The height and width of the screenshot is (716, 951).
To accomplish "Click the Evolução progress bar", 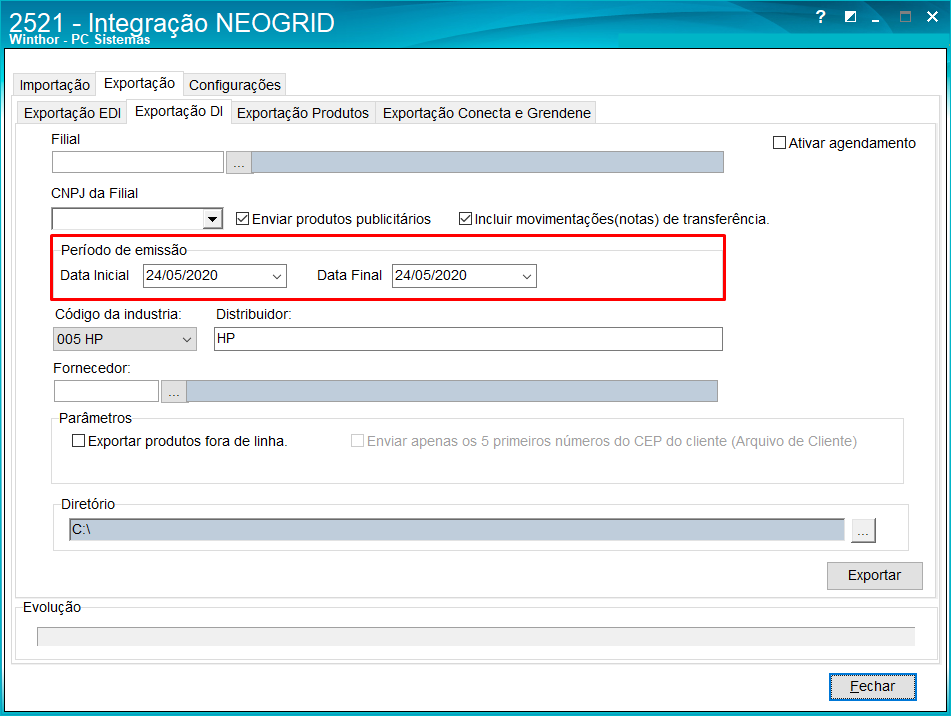I will click(x=476, y=637).
